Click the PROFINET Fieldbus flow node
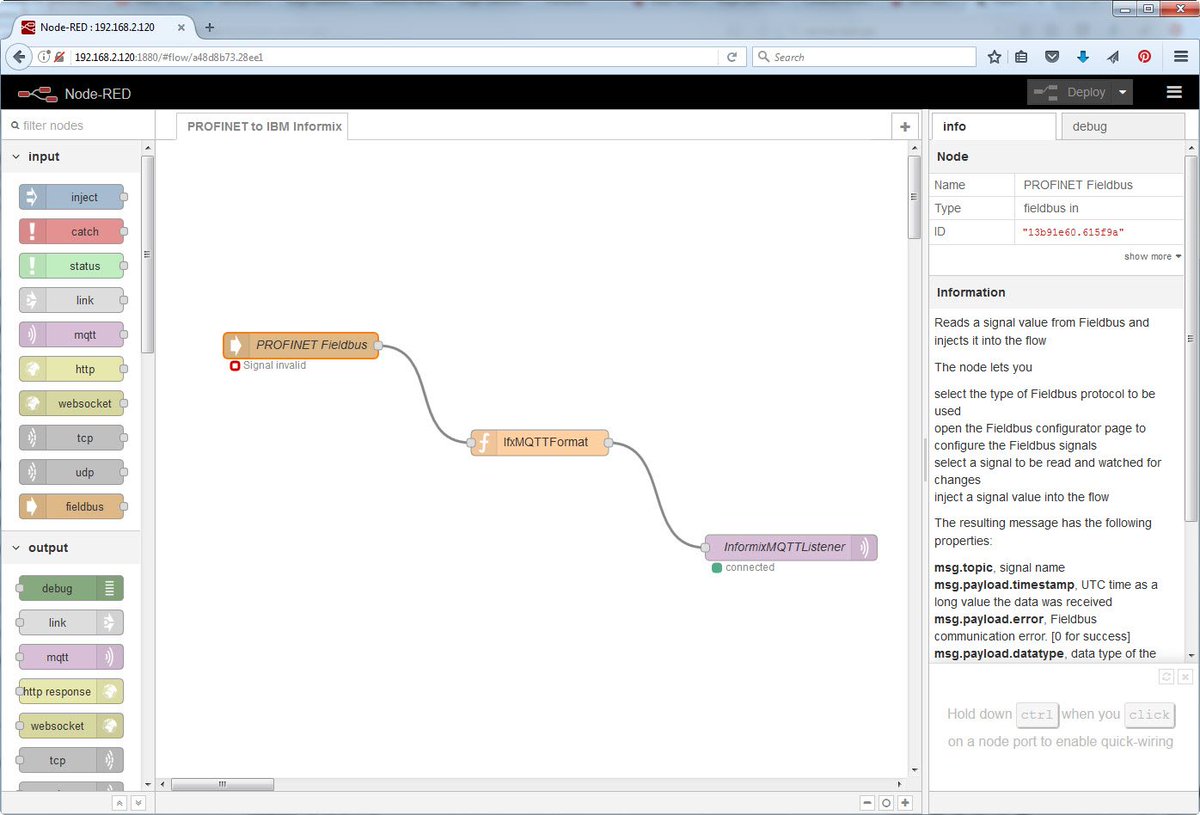 pos(301,345)
